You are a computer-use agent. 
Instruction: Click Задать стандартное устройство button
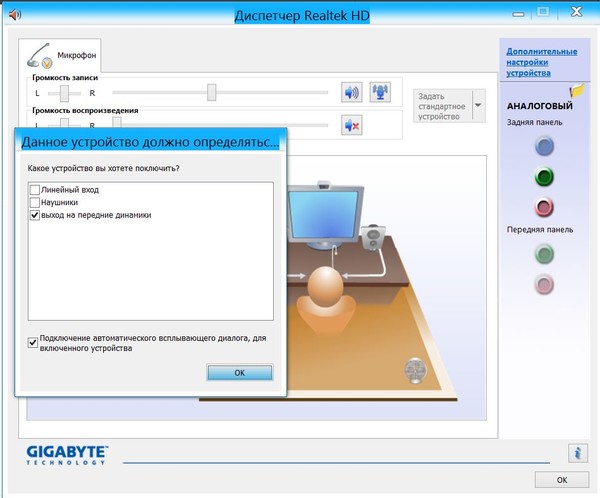point(443,106)
